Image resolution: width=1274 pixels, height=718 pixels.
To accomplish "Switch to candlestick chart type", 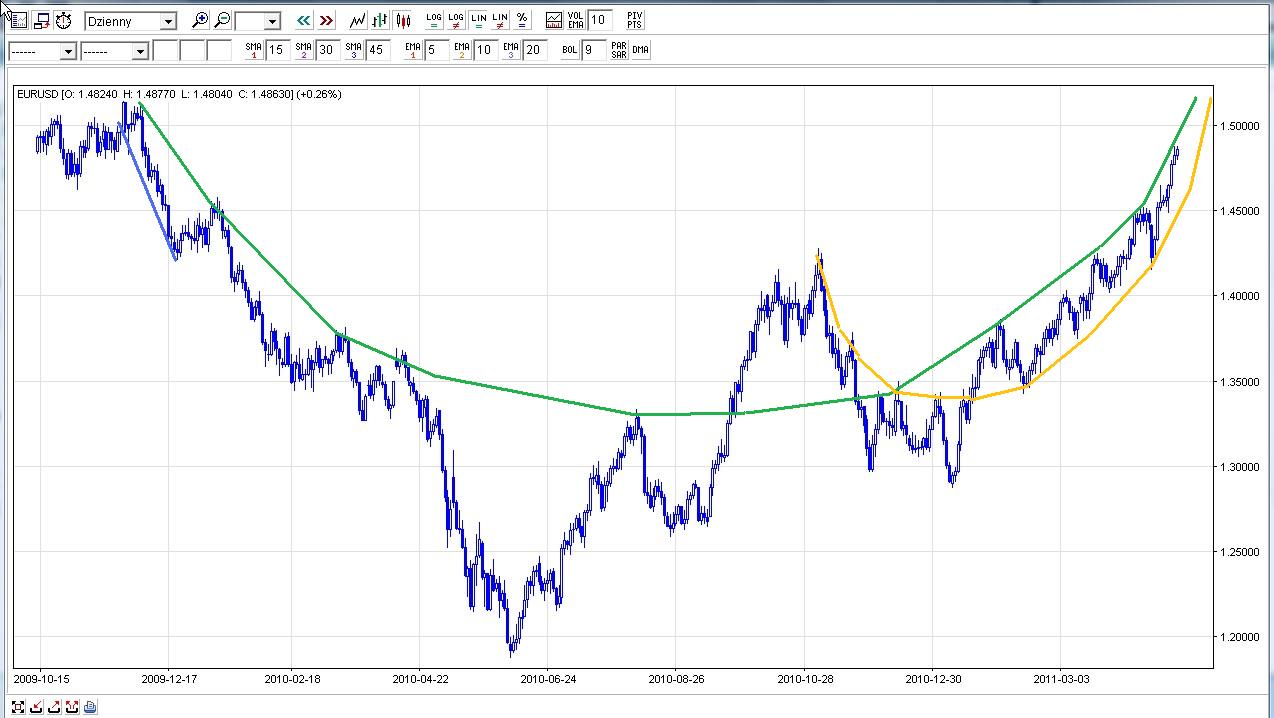I will [403, 20].
